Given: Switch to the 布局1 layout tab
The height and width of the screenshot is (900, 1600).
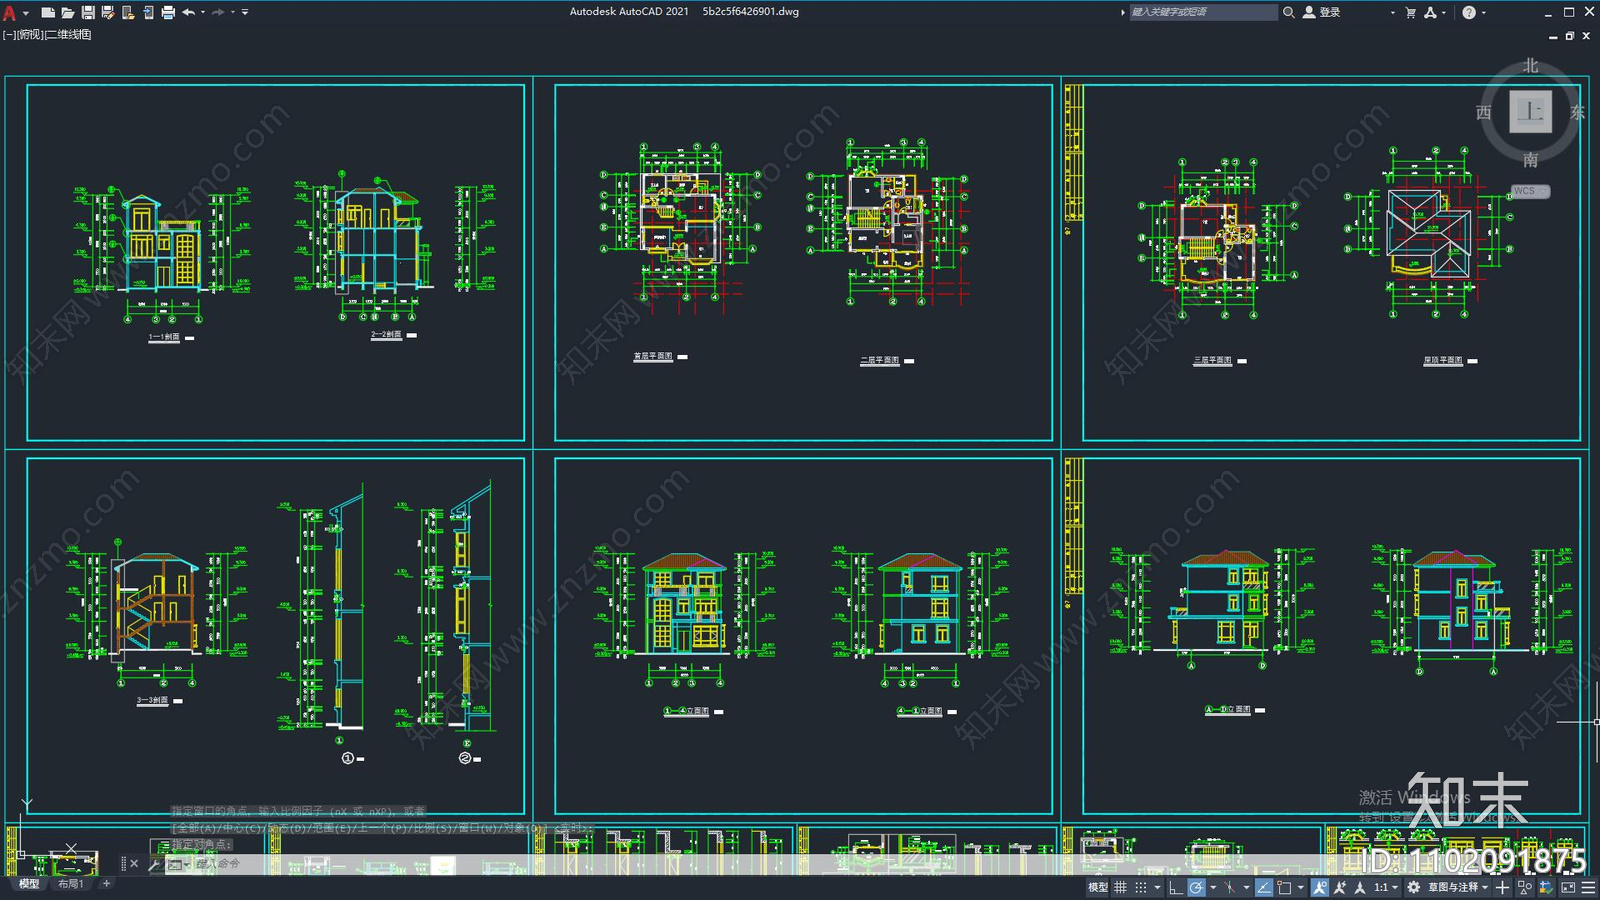Looking at the screenshot, I should (71, 884).
